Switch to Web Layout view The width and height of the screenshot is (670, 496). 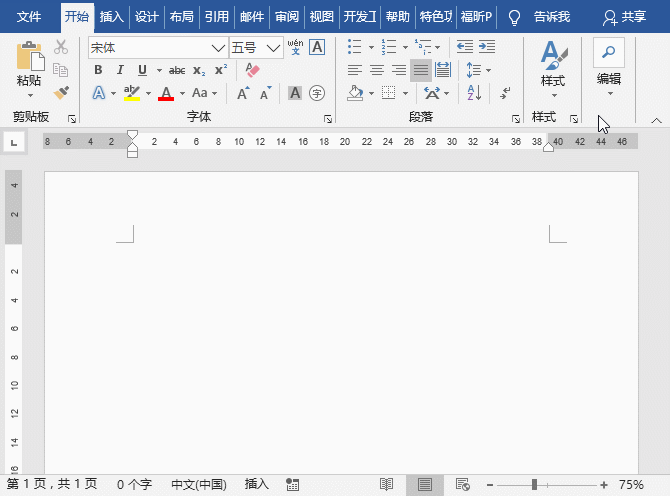[x=463, y=484]
